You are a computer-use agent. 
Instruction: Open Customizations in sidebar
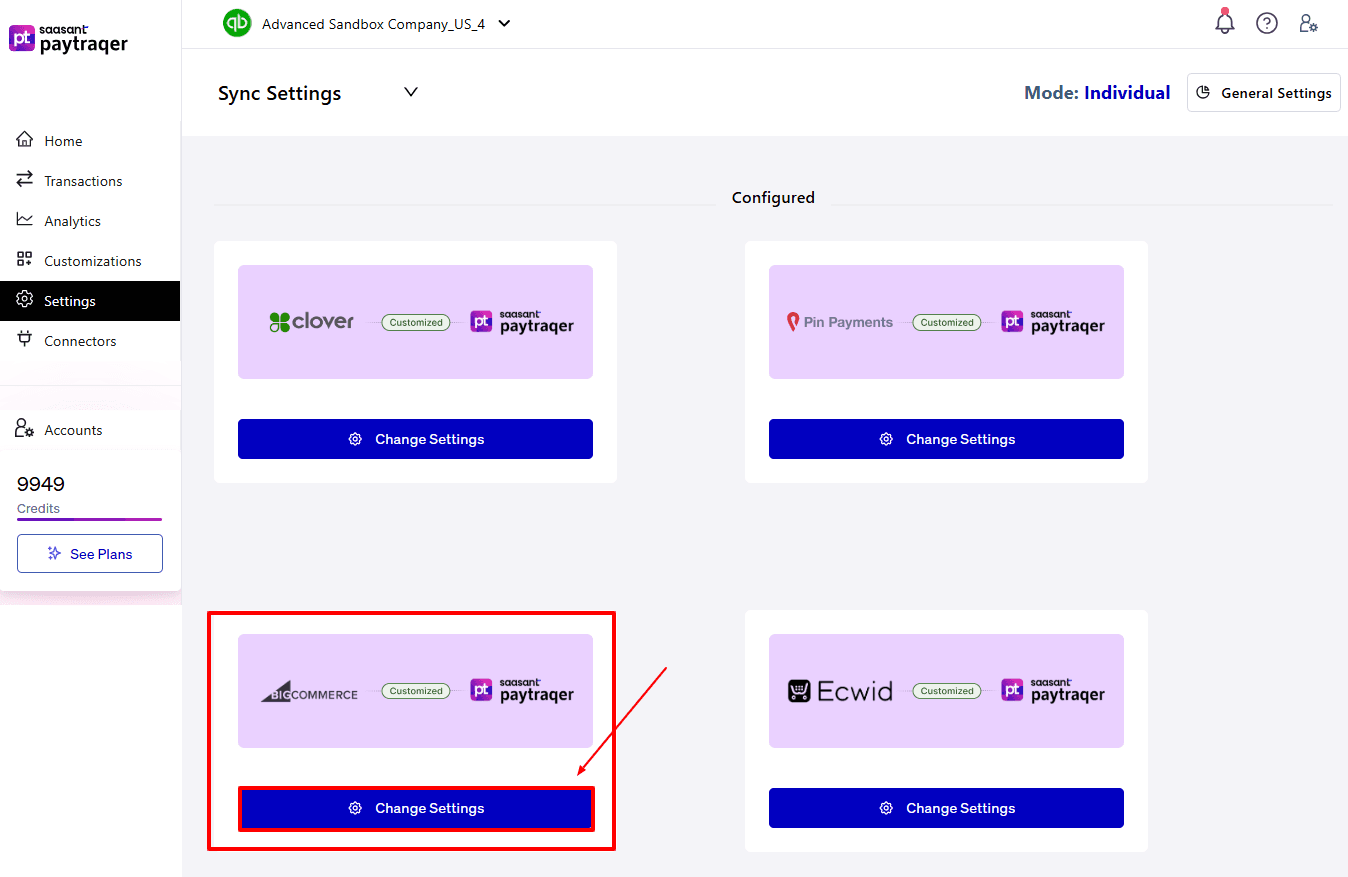coord(90,261)
